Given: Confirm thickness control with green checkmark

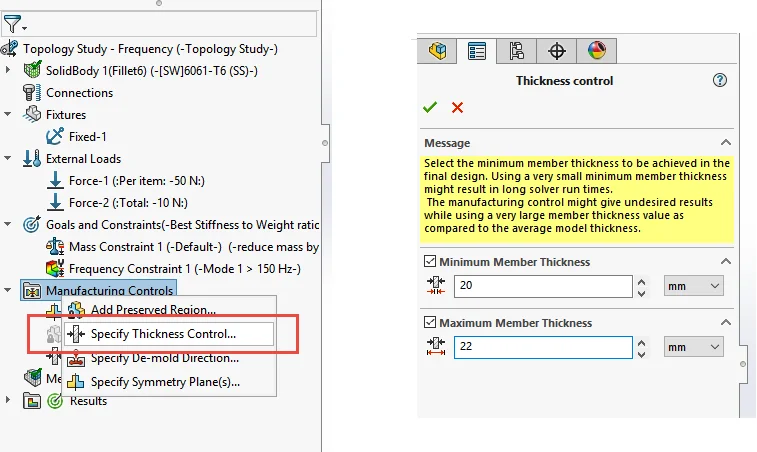Looking at the screenshot, I should (x=430, y=107).
